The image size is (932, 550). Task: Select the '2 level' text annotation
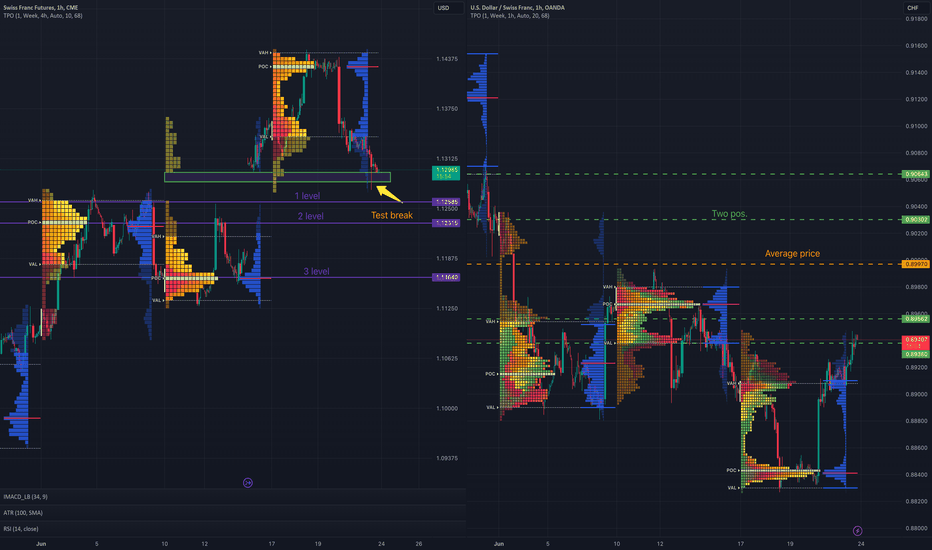pyautogui.click(x=310, y=216)
